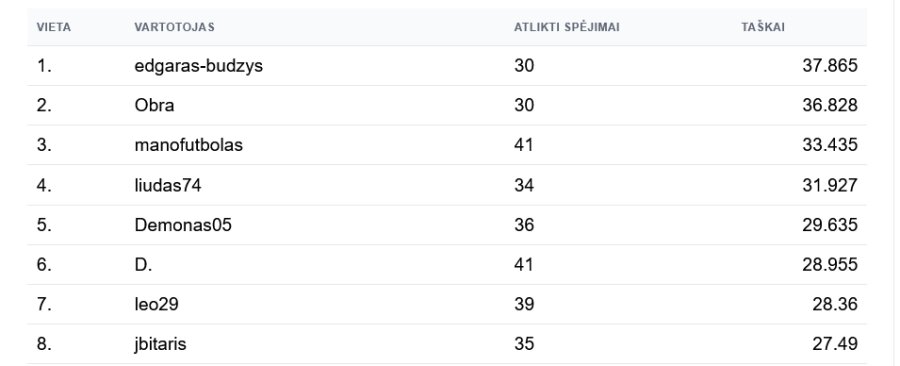The width and height of the screenshot is (900, 366).
Task: Sort by the VIETA column header
Action: pos(54,27)
